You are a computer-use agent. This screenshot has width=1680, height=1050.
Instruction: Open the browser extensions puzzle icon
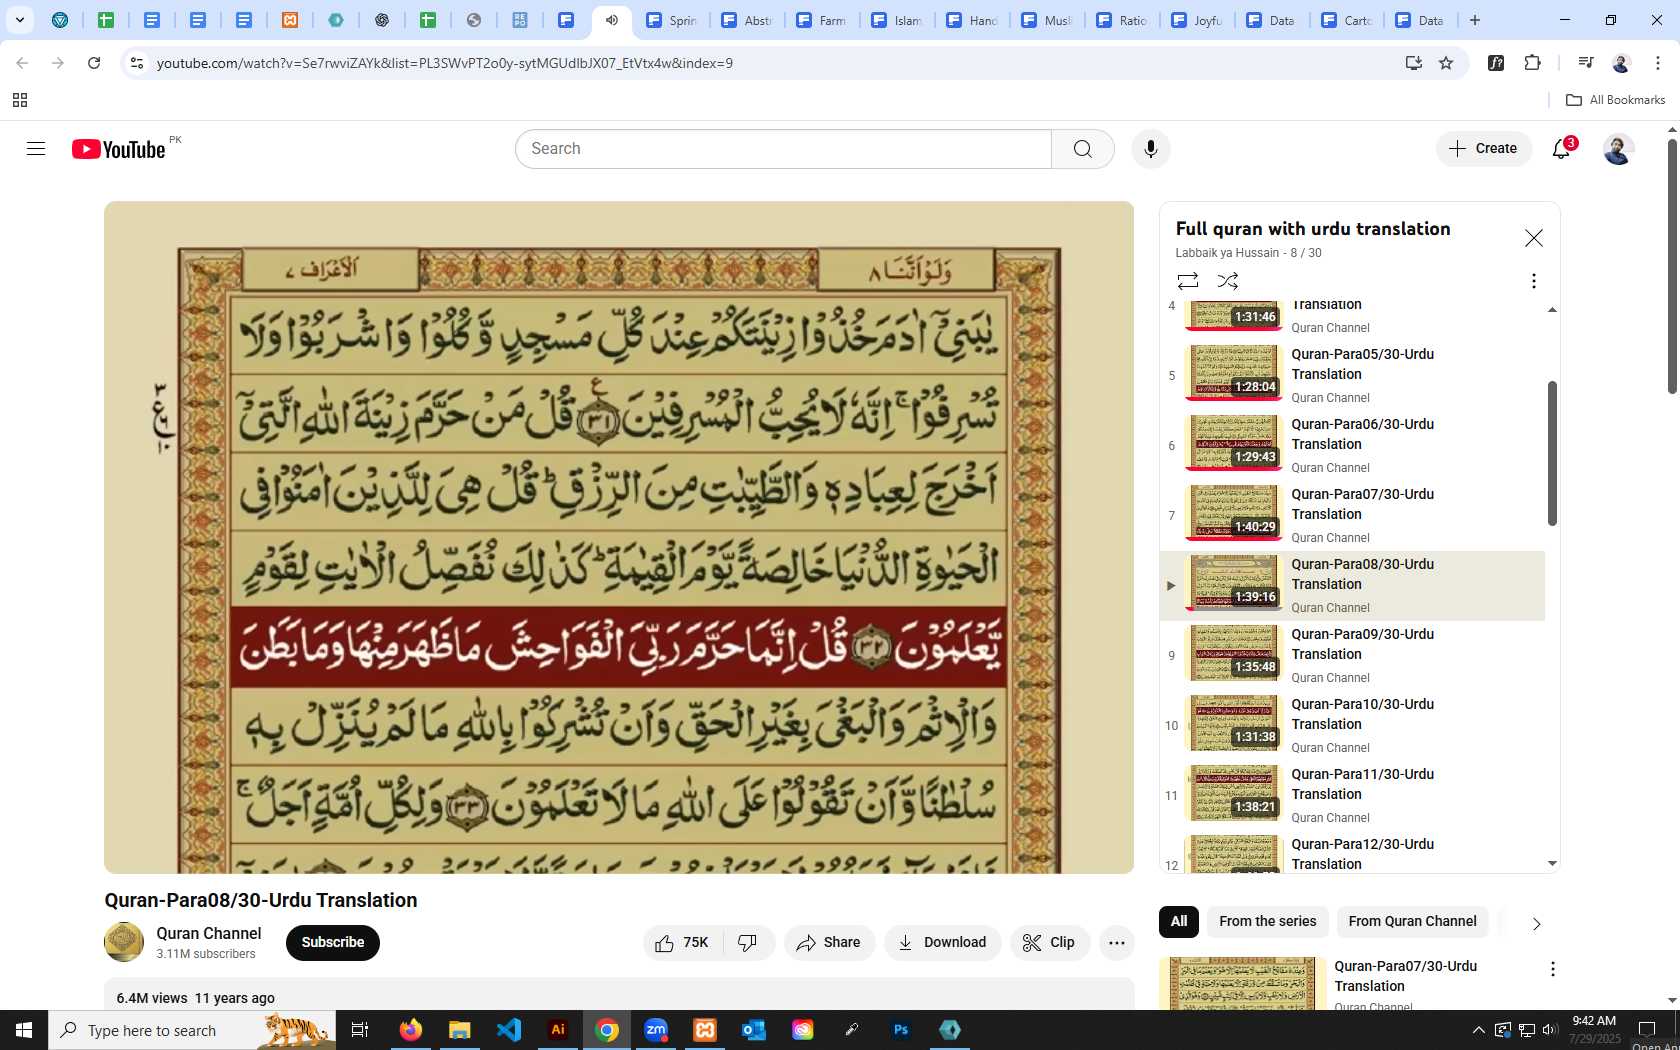pyautogui.click(x=1532, y=63)
